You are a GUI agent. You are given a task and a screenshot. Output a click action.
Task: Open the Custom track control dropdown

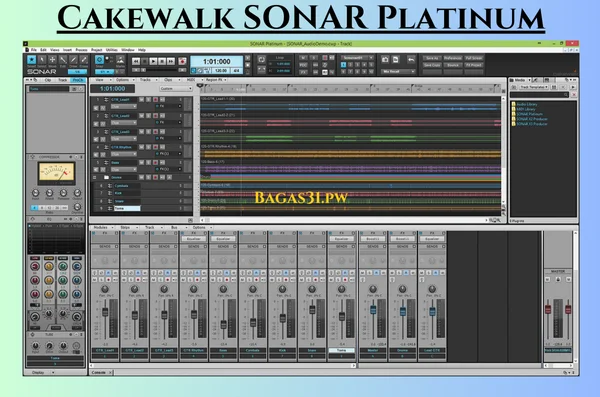(x=176, y=88)
